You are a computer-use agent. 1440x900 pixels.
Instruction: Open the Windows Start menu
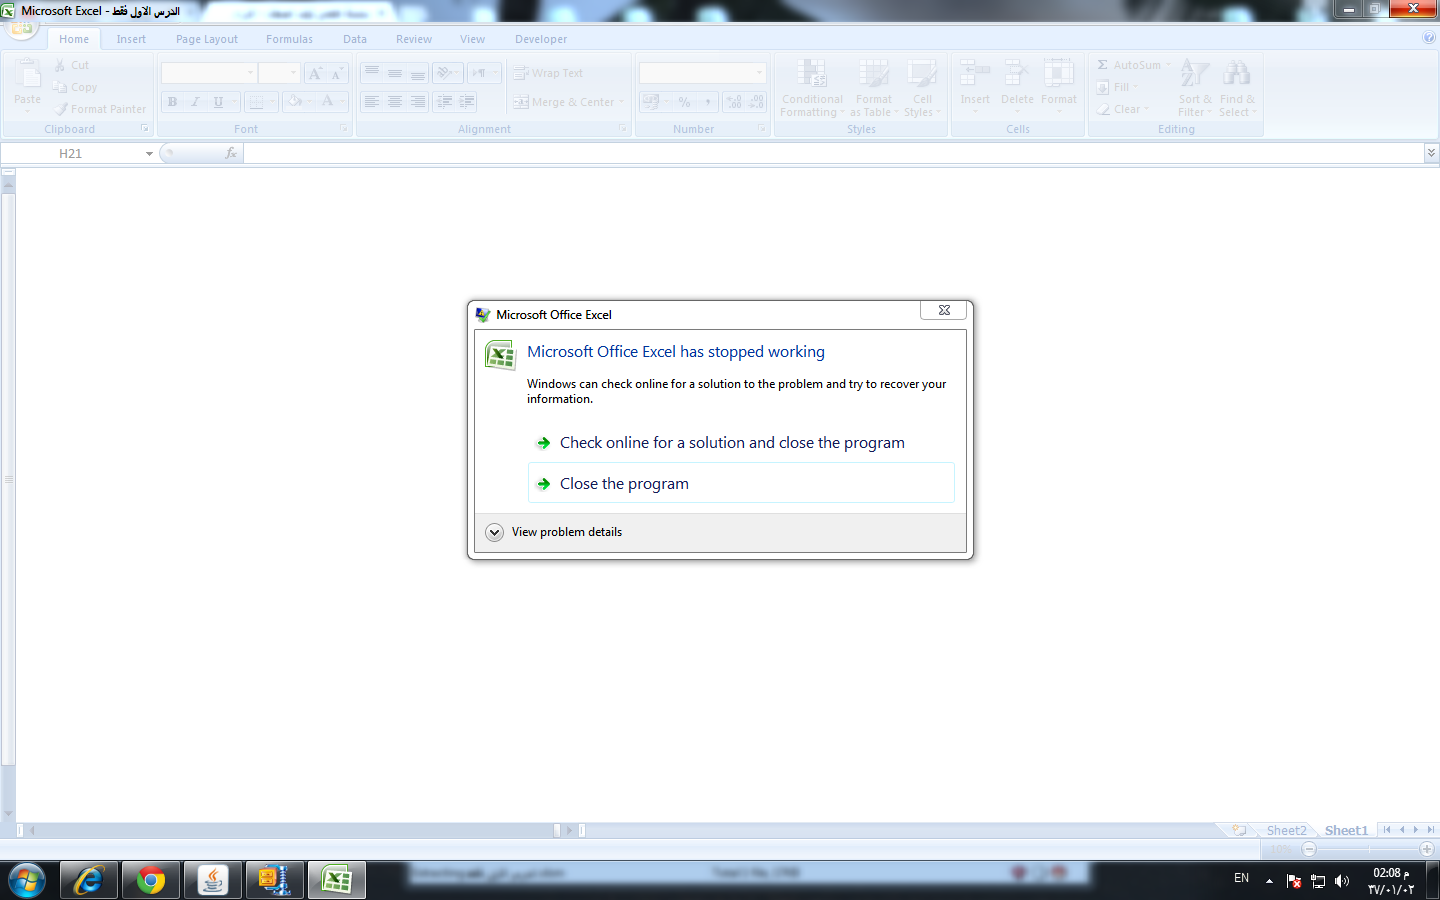27,881
